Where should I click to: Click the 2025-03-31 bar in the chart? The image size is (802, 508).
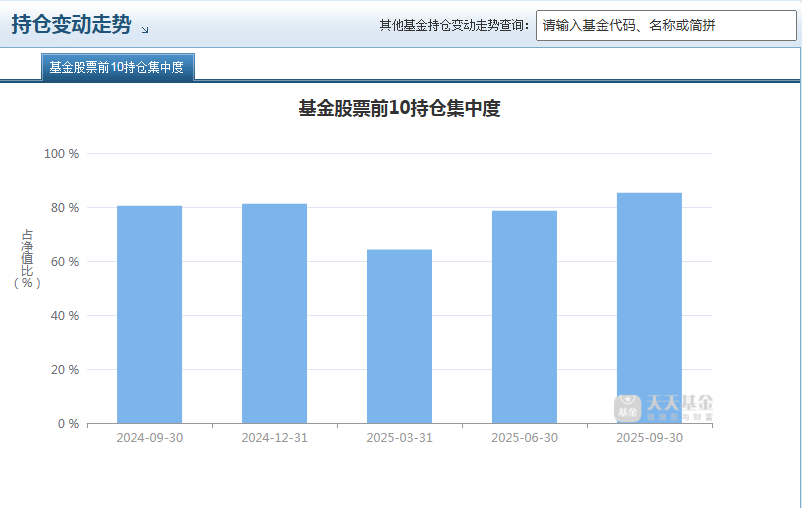click(x=399, y=337)
